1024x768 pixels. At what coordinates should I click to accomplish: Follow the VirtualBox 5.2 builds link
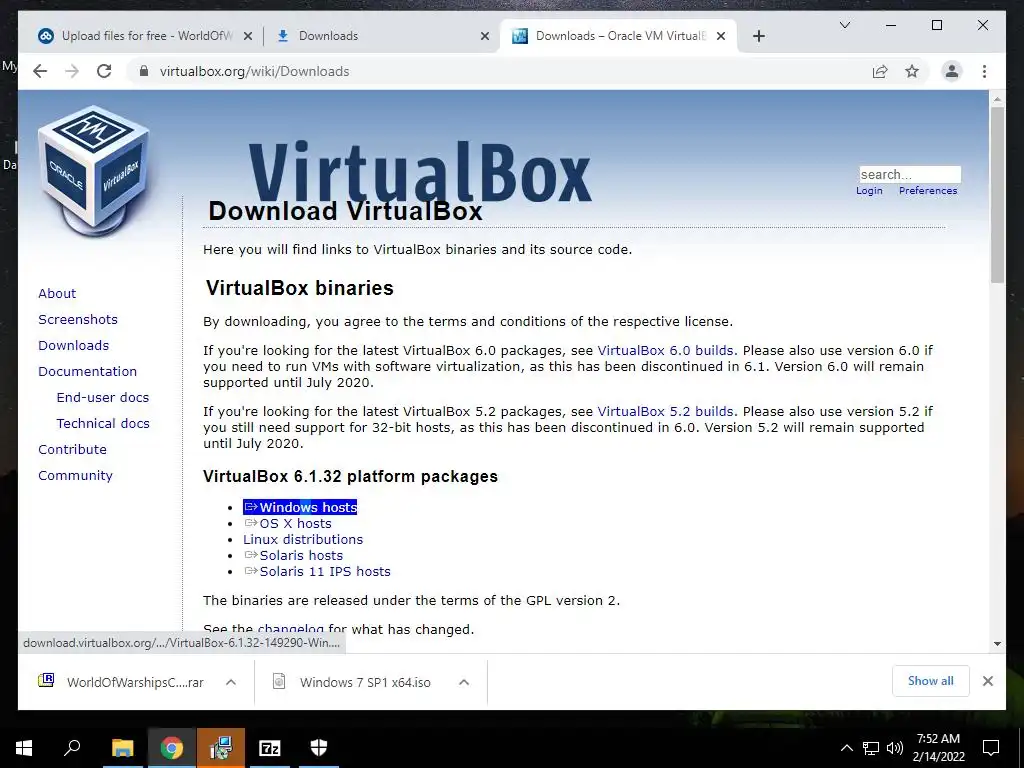coord(665,411)
